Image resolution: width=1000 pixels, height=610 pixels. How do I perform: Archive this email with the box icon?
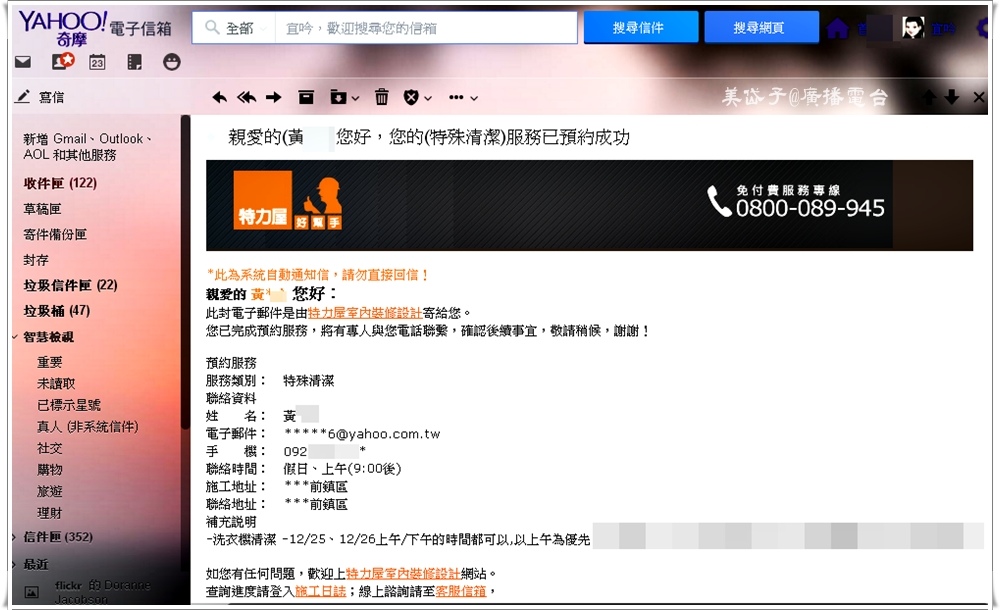(x=306, y=97)
